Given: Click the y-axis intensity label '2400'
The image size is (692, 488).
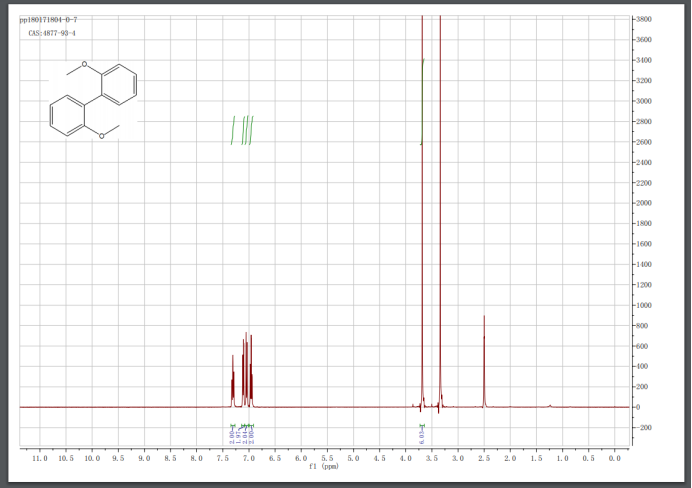Looking at the screenshot, I should click(644, 162).
